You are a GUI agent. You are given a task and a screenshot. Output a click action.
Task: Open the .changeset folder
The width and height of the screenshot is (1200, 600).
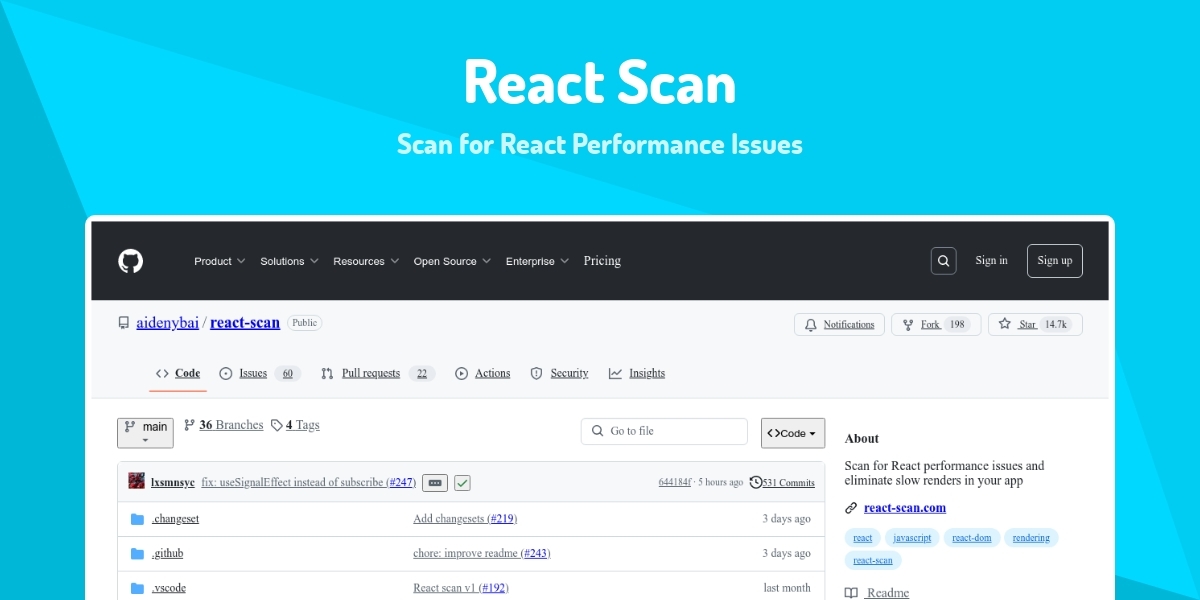pyautogui.click(x=176, y=519)
